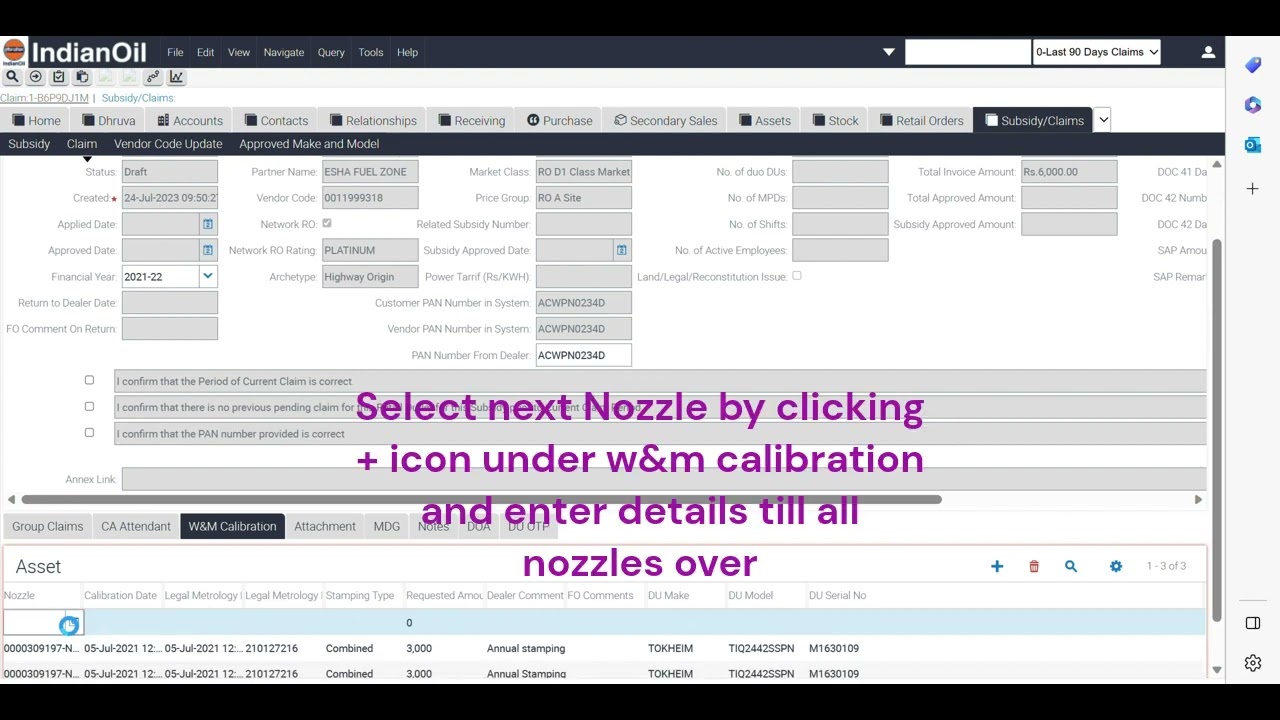The height and width of the screenshot is (720, 1280).
Task: Click the page scroll down arrow
Action: [x=1217, y=670]
